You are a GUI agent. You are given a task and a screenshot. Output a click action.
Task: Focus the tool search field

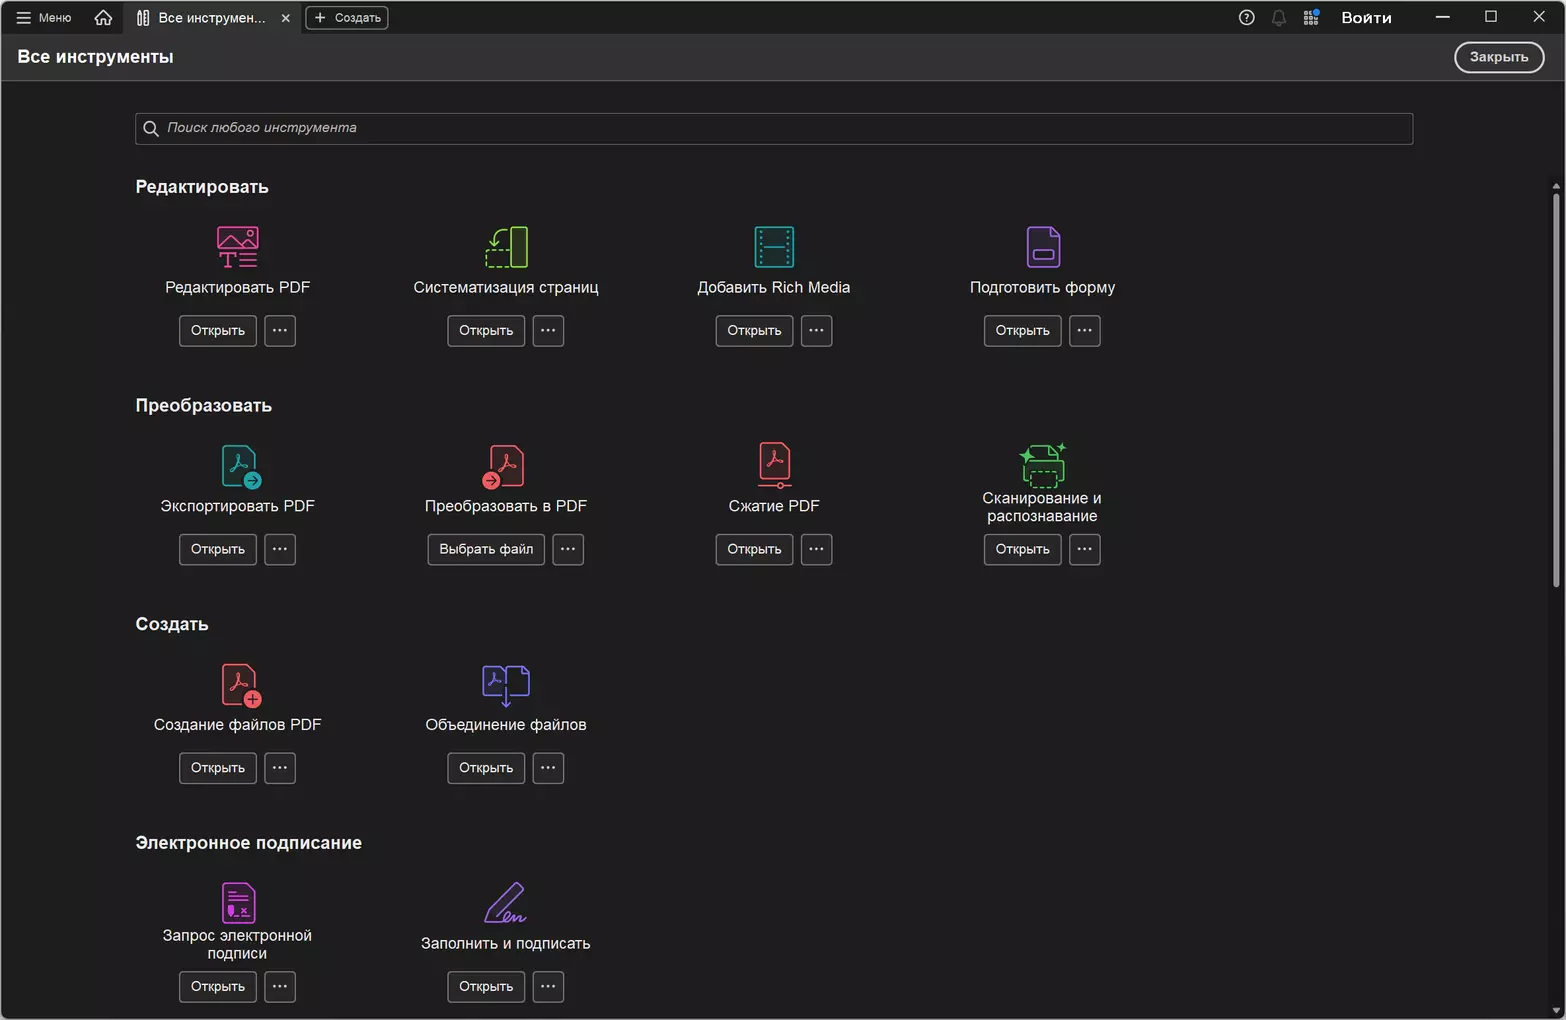[774, 128]
